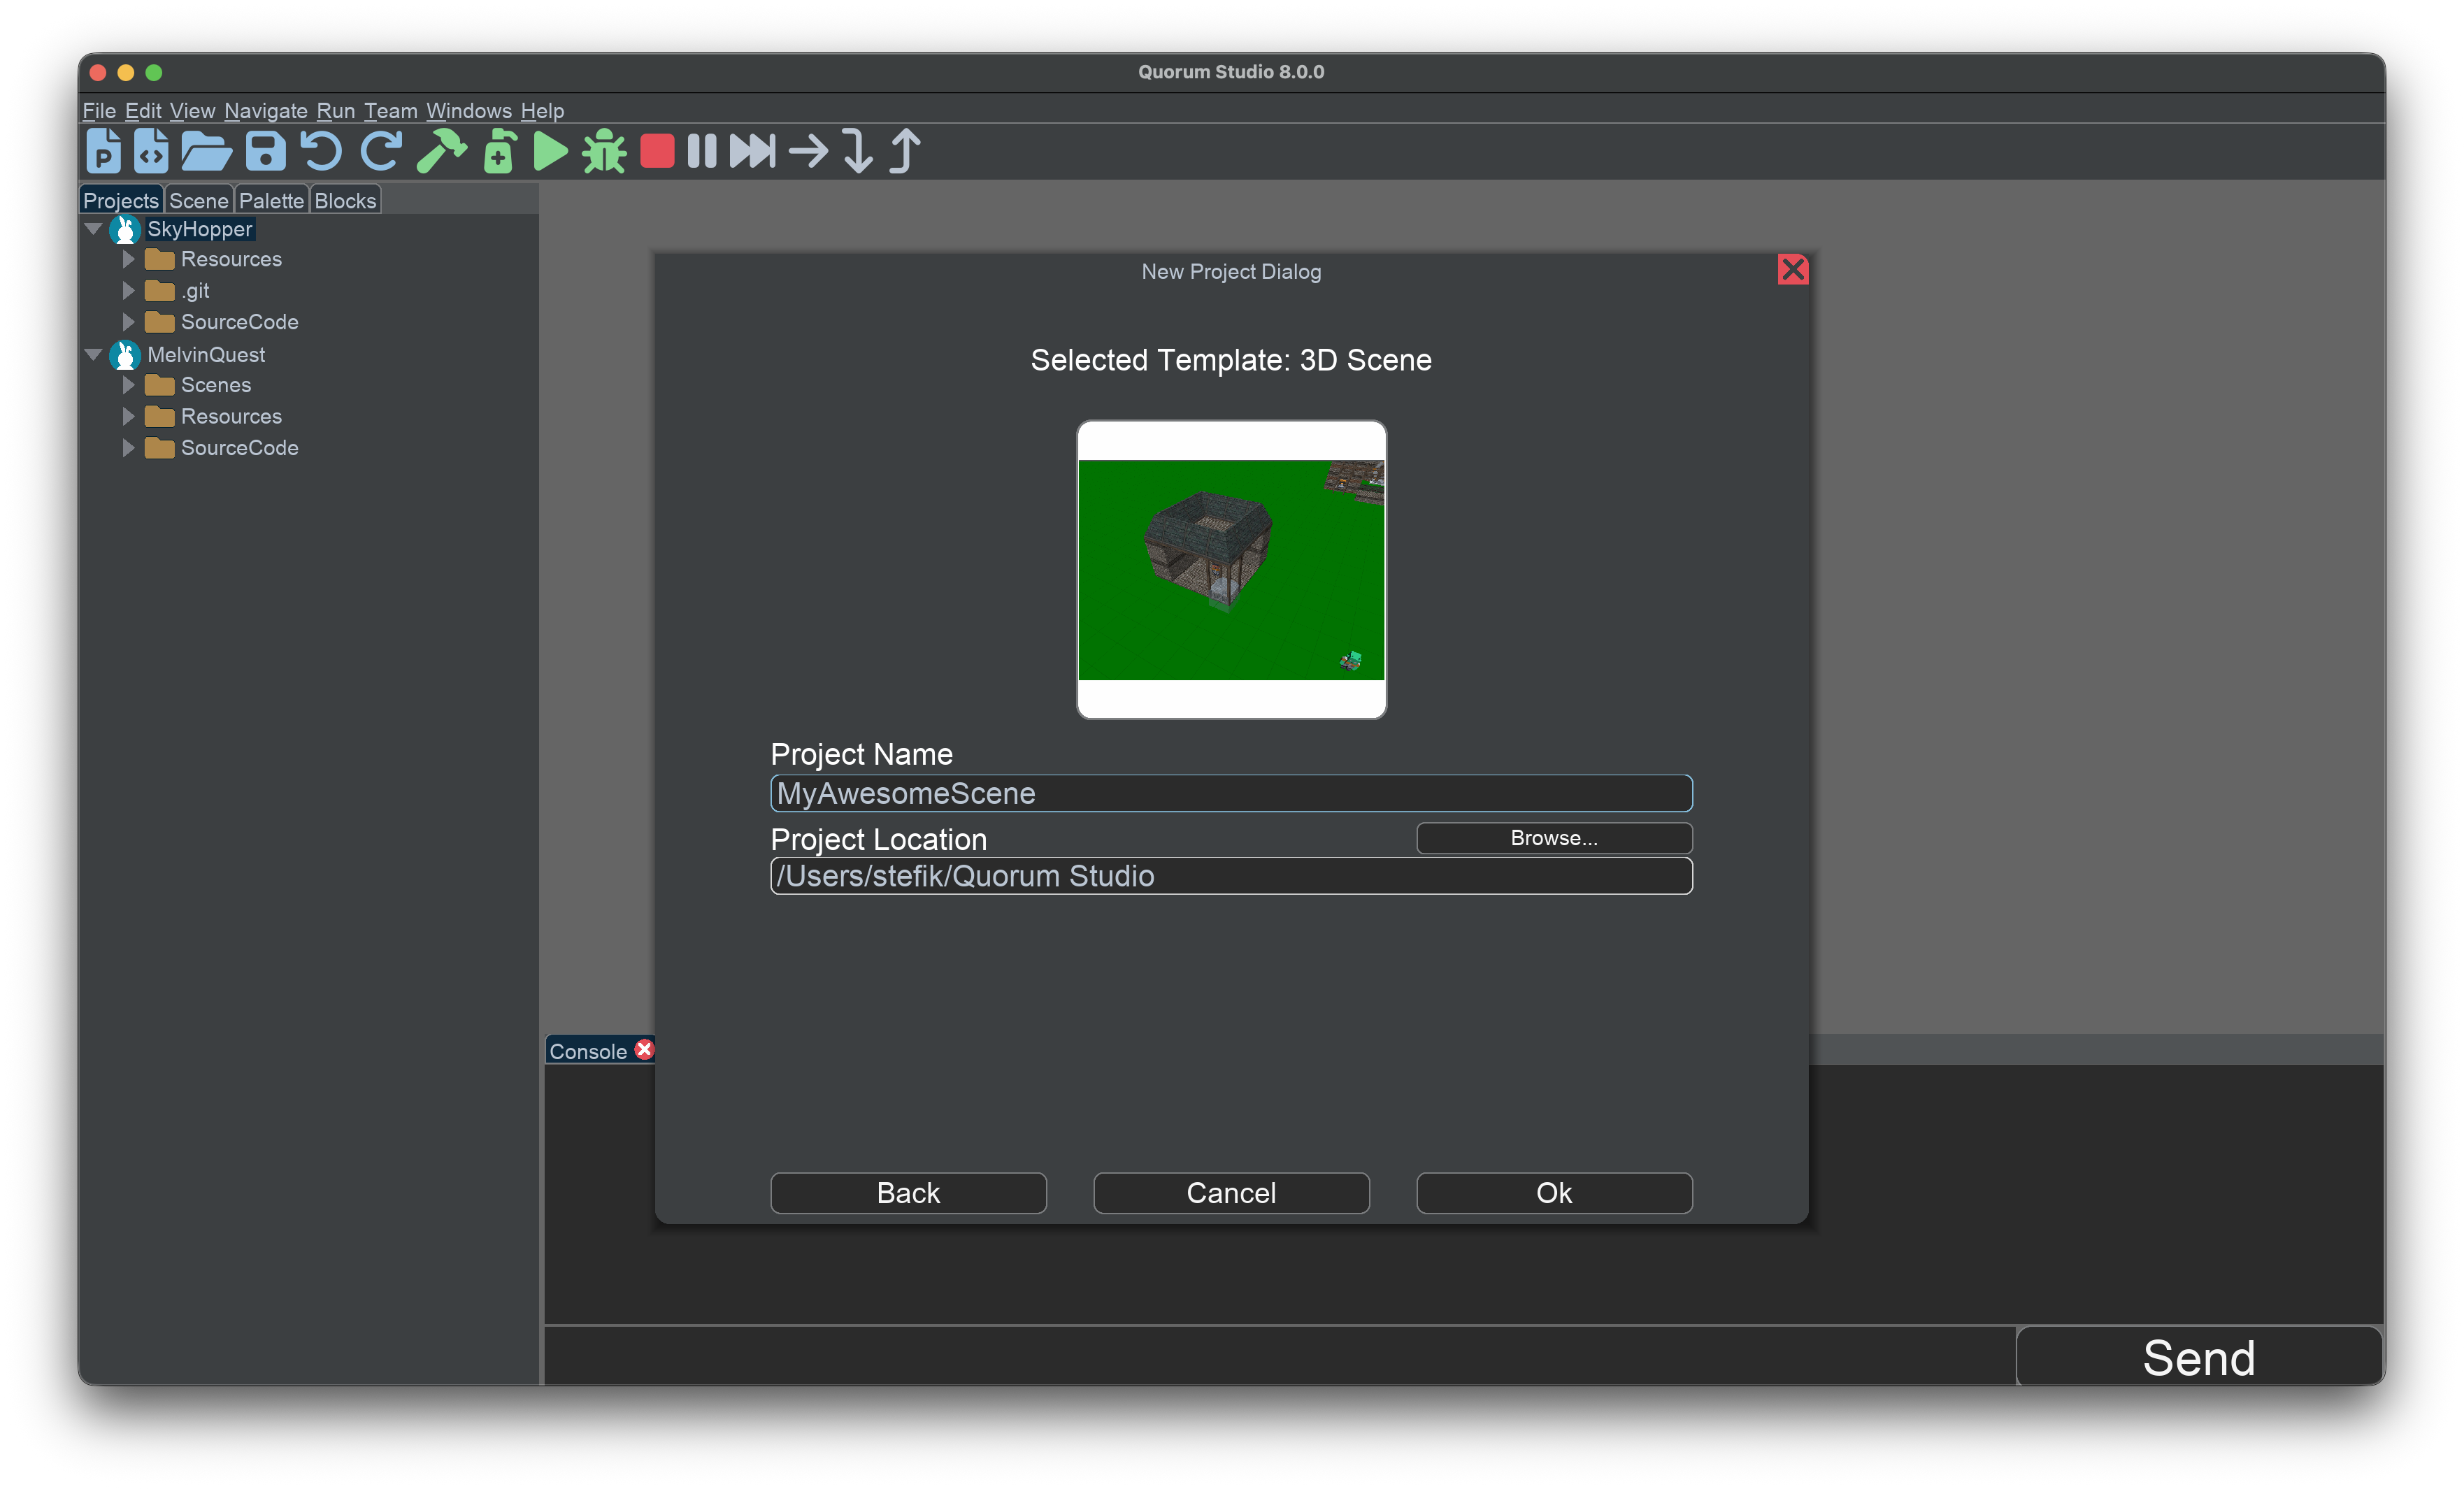Start debugging with the bug icon
The height and width of the screenshot is (1489, 2464).
pyautogui.click(x=604, y=151)
